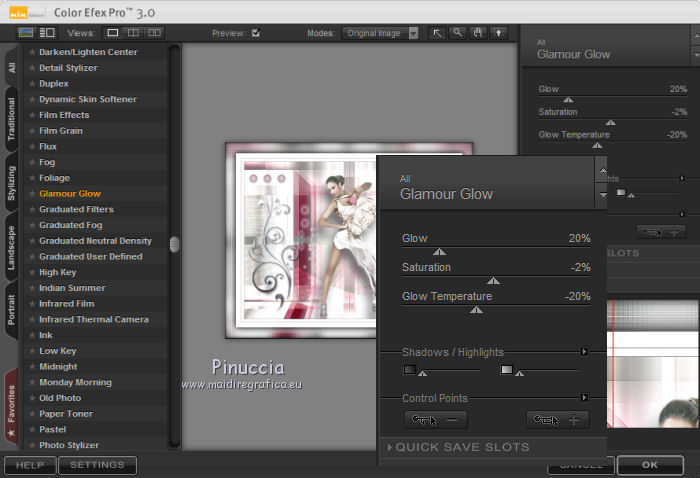Switch to the All filters tab
The width and height of the screenshot is (700, 478).
pos(12,67)
